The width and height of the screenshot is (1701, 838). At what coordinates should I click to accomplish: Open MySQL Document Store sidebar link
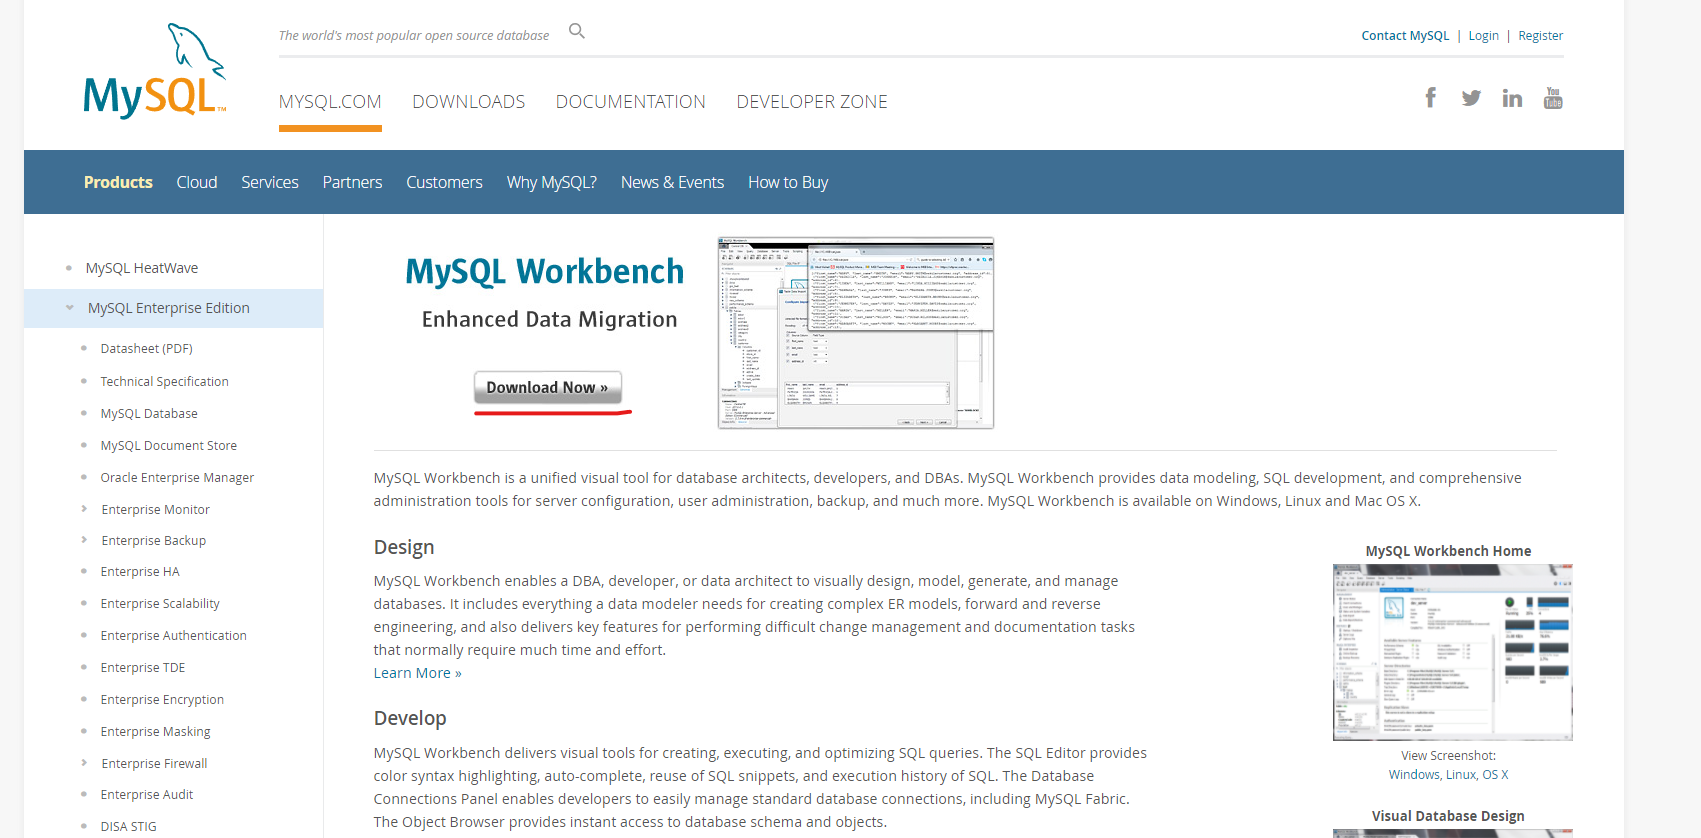[x=169, y=446]
